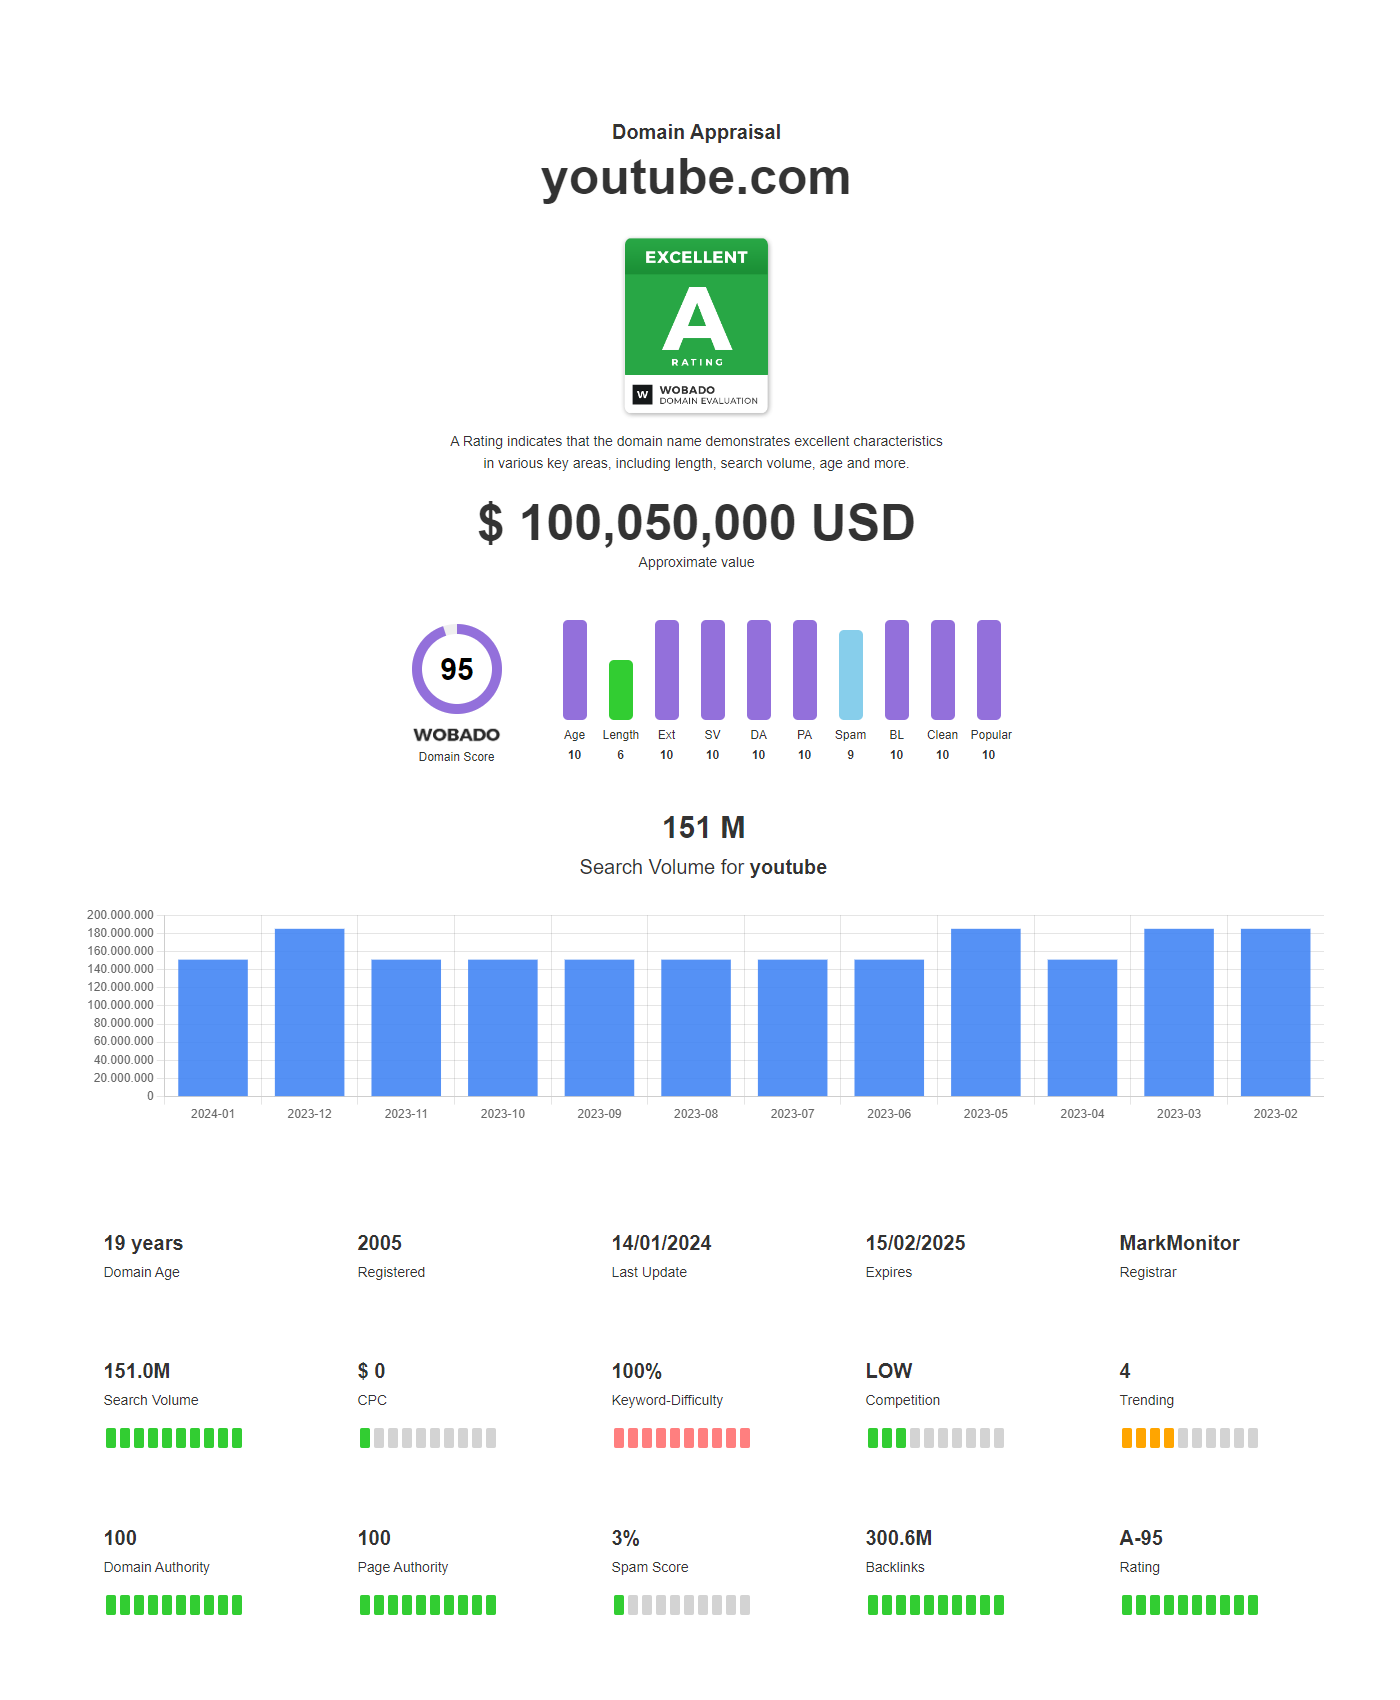Click the A-95 rating value

pos(1141,1538)
